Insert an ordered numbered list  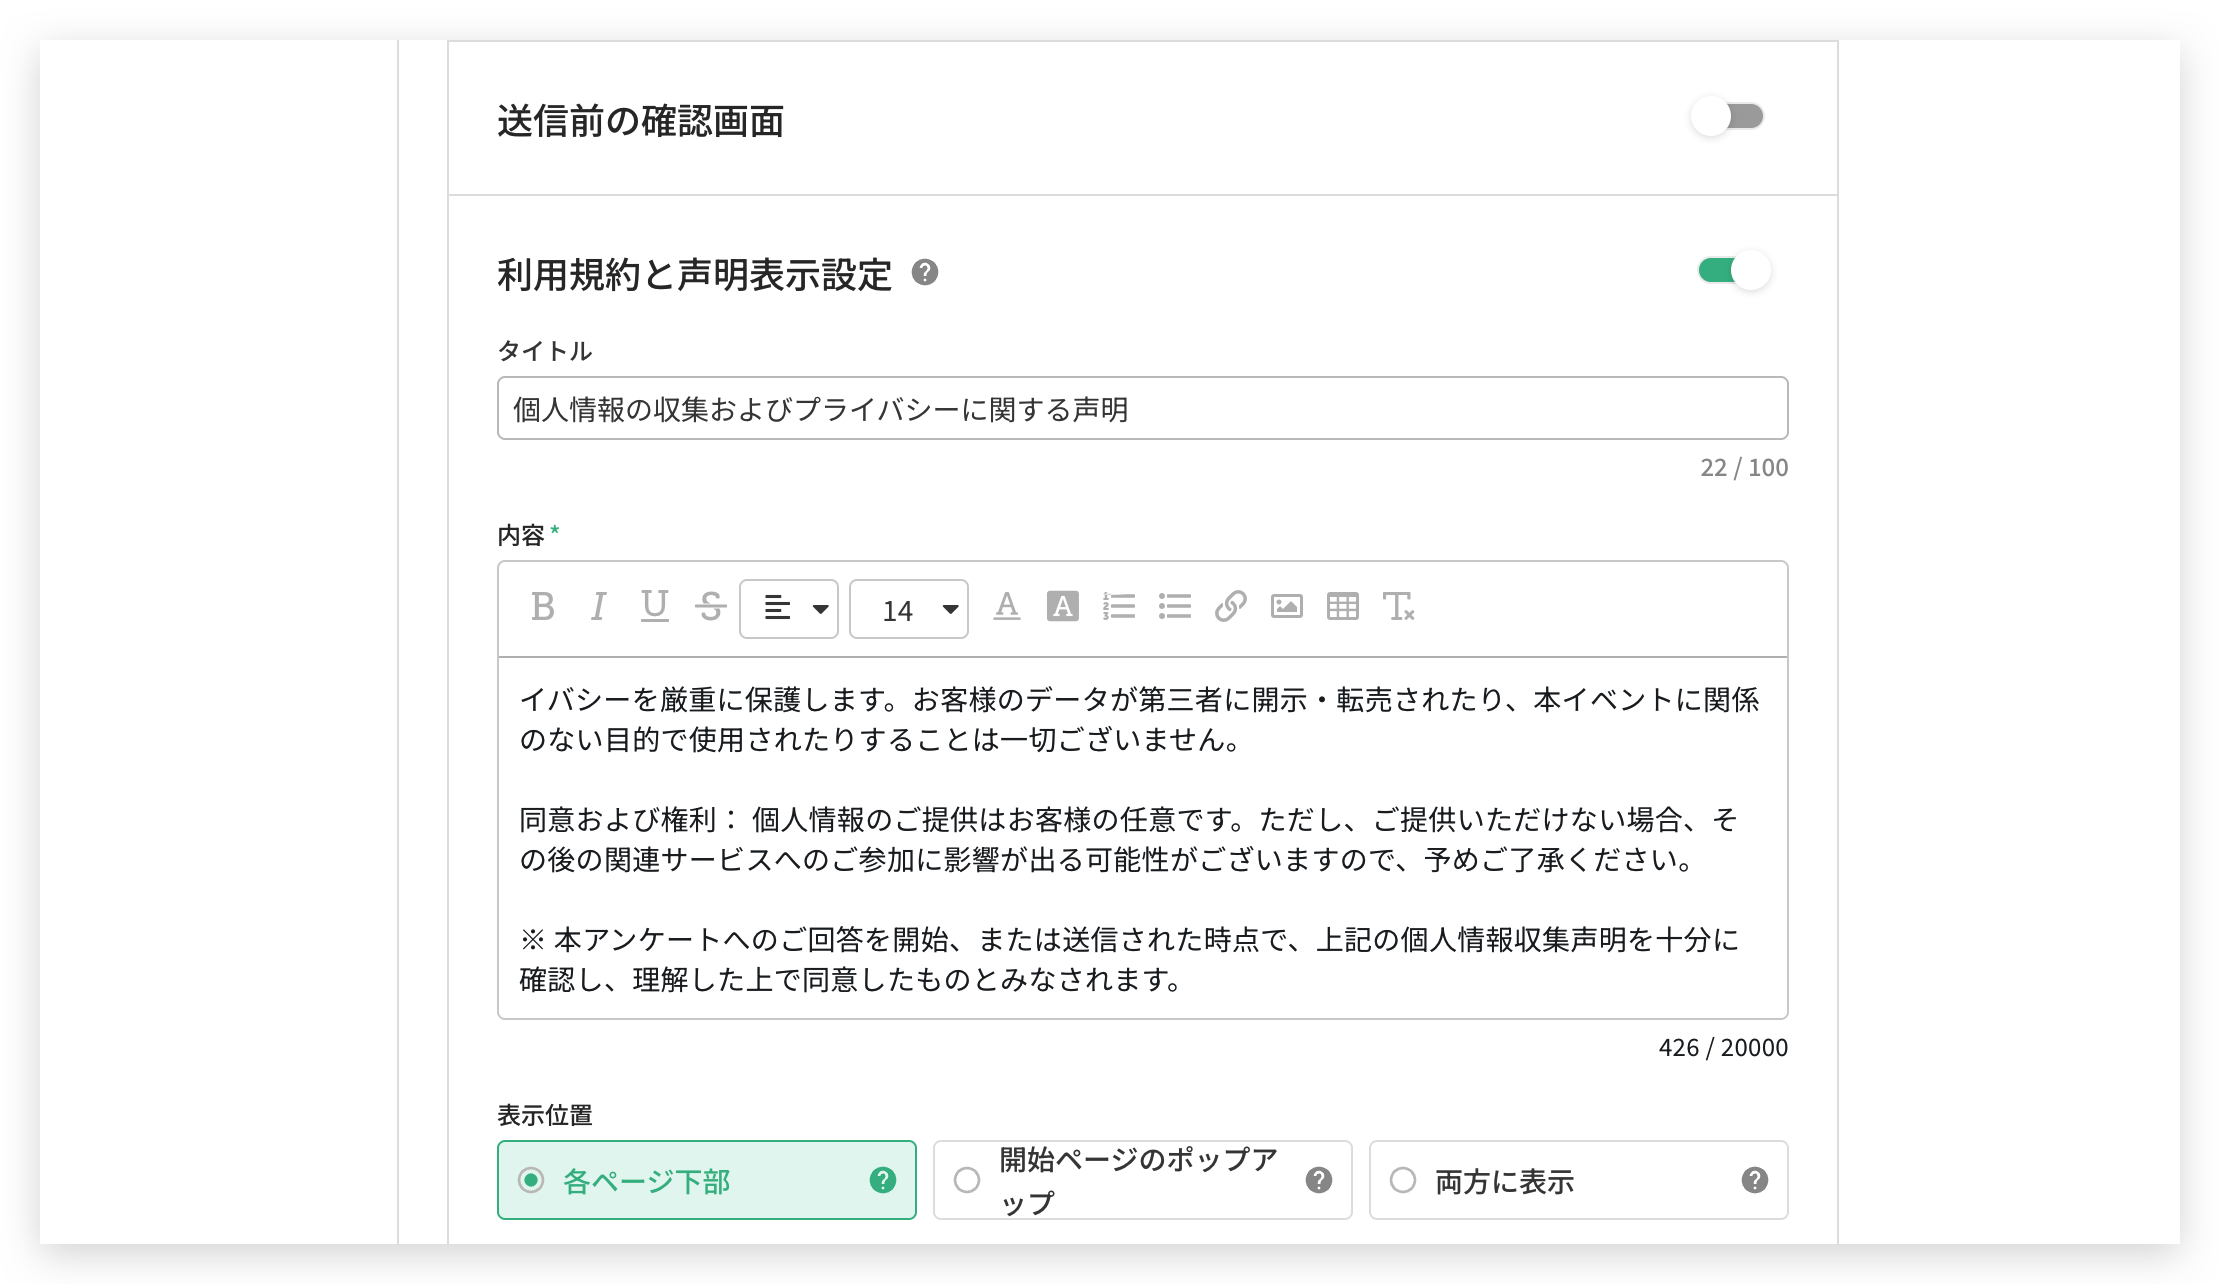point(1119,607)
